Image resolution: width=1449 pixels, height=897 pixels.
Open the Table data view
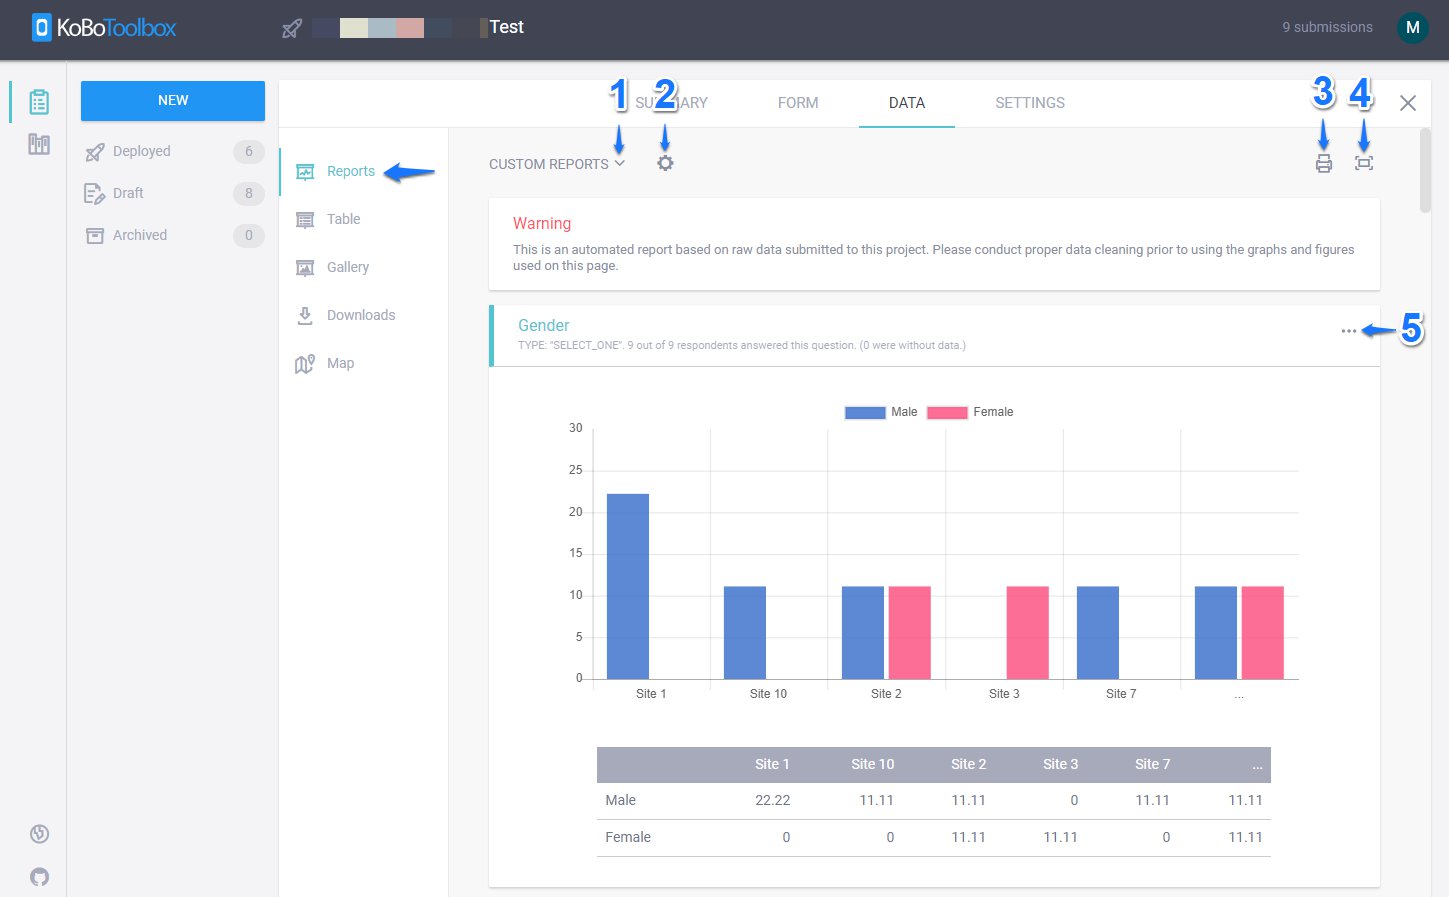click(x=343, y=219)
